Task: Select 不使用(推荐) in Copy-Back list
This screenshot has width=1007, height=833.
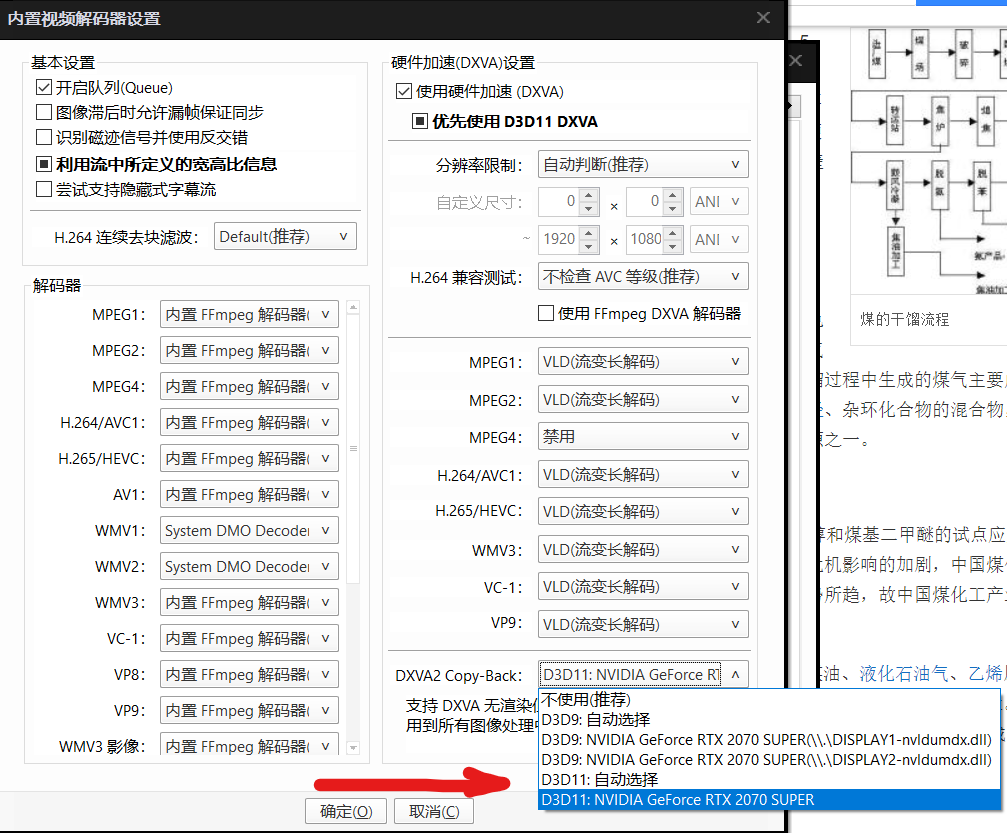Action: [x=769, y=699]
